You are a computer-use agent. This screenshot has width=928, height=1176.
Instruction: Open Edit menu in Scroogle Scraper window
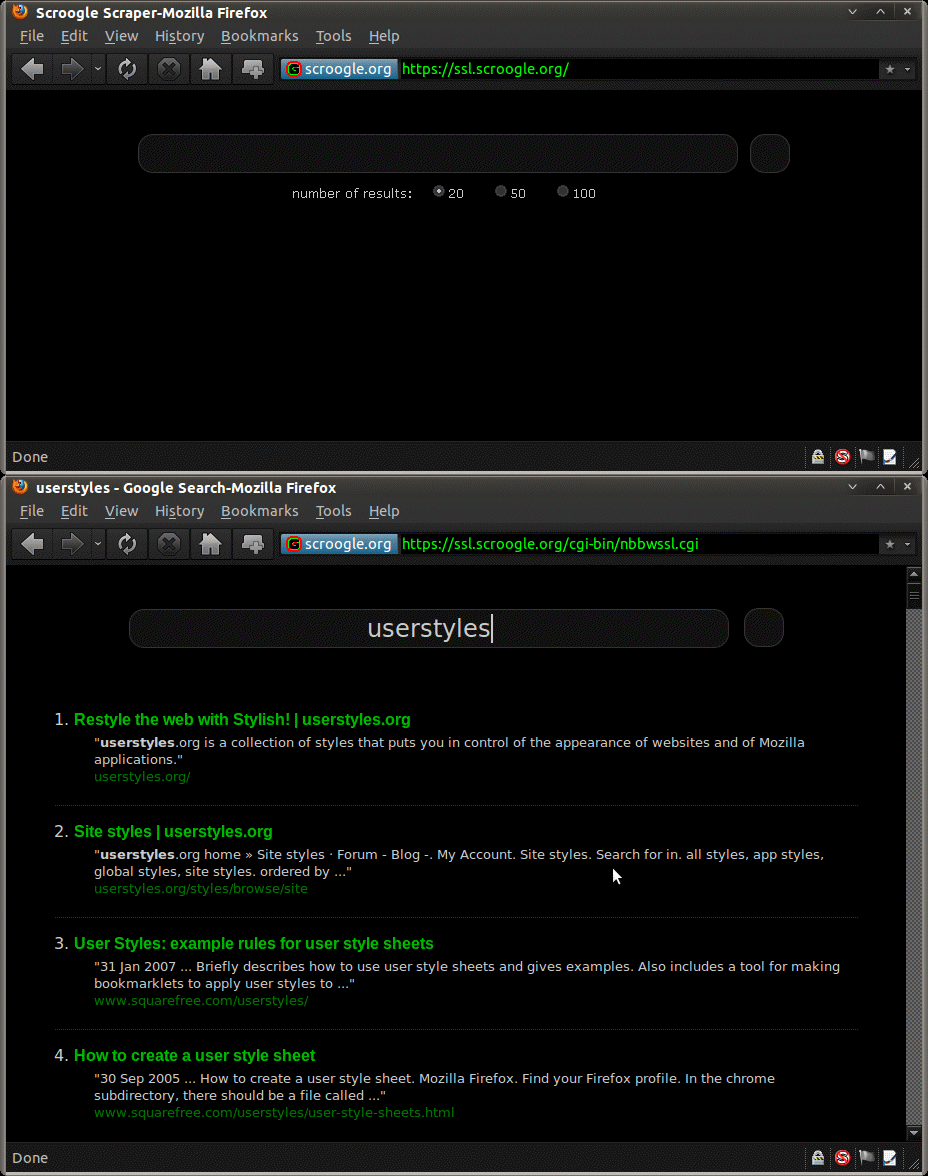pos(74,36)
